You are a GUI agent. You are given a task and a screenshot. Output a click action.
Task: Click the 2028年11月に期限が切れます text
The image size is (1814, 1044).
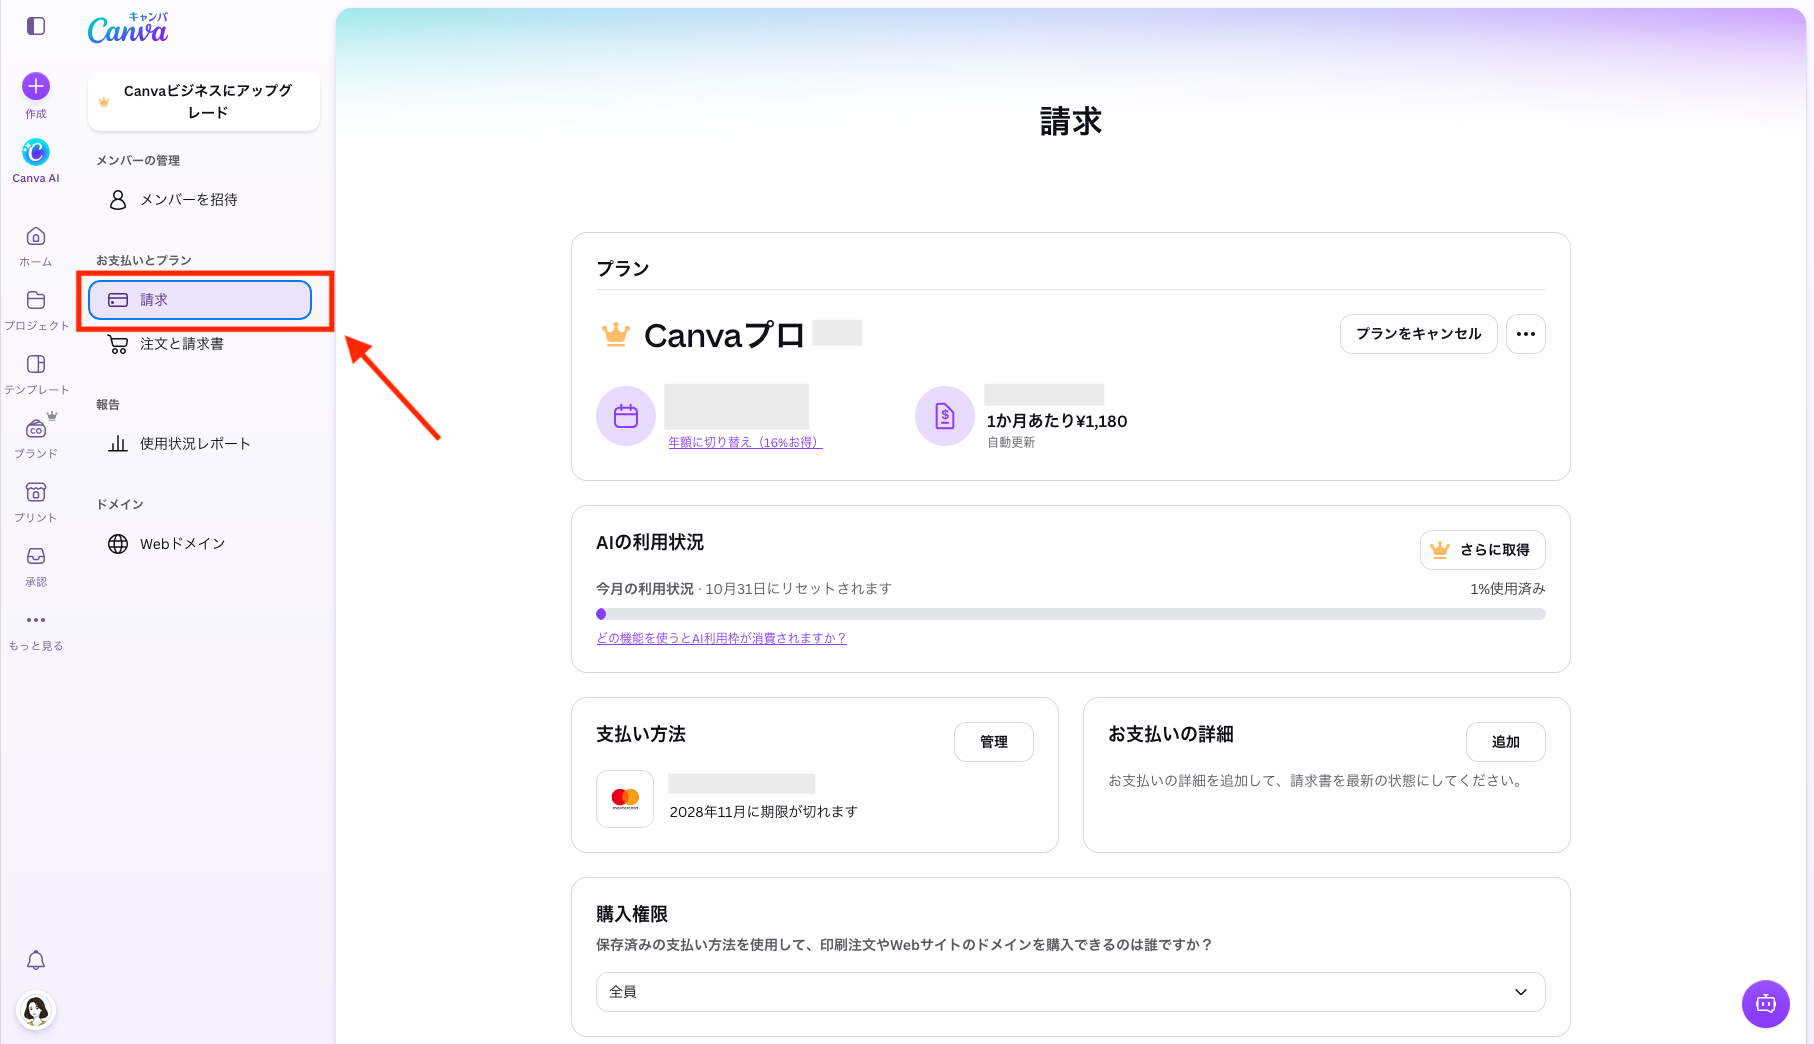coord(764,812)
